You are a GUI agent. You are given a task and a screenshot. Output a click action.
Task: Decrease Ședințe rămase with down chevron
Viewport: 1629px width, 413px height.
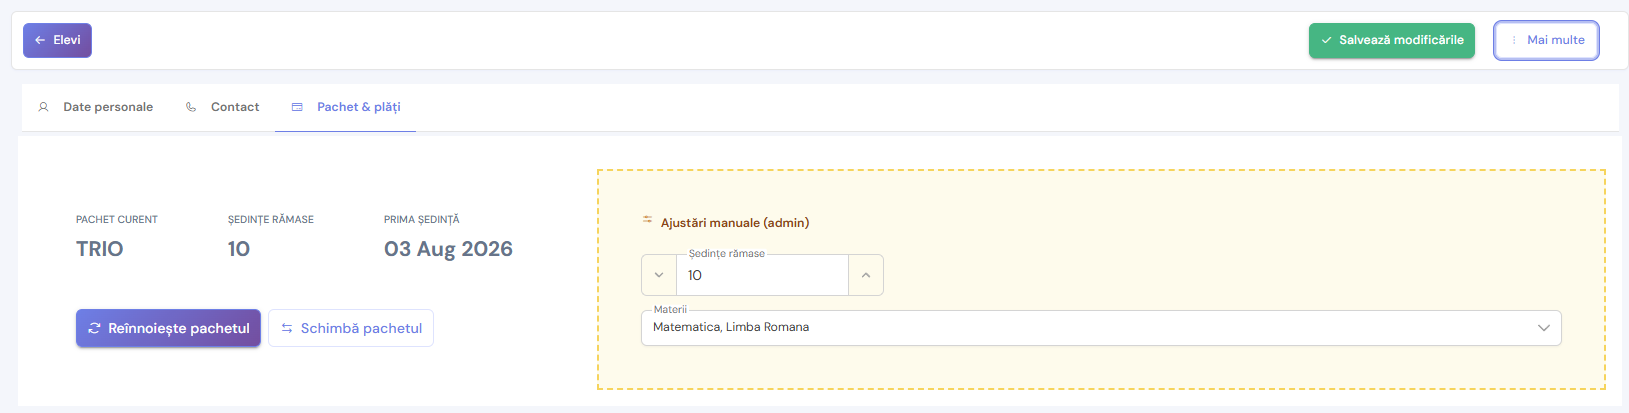(659, 275)
